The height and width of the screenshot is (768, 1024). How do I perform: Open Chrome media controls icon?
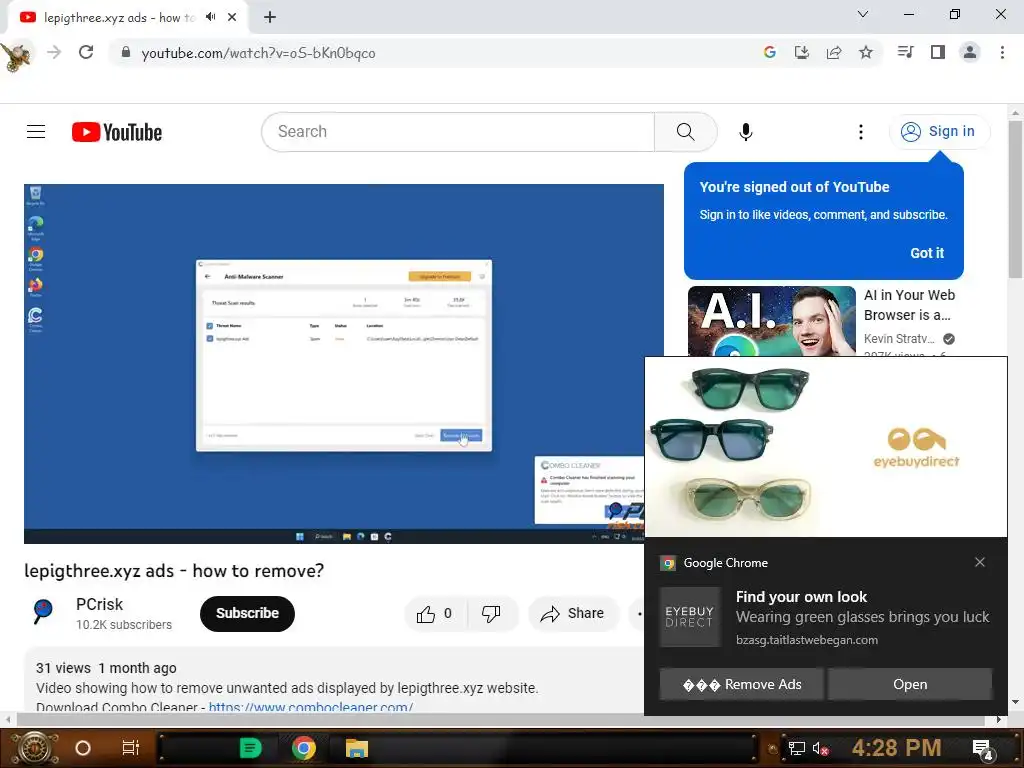click(x=905, y=52)
